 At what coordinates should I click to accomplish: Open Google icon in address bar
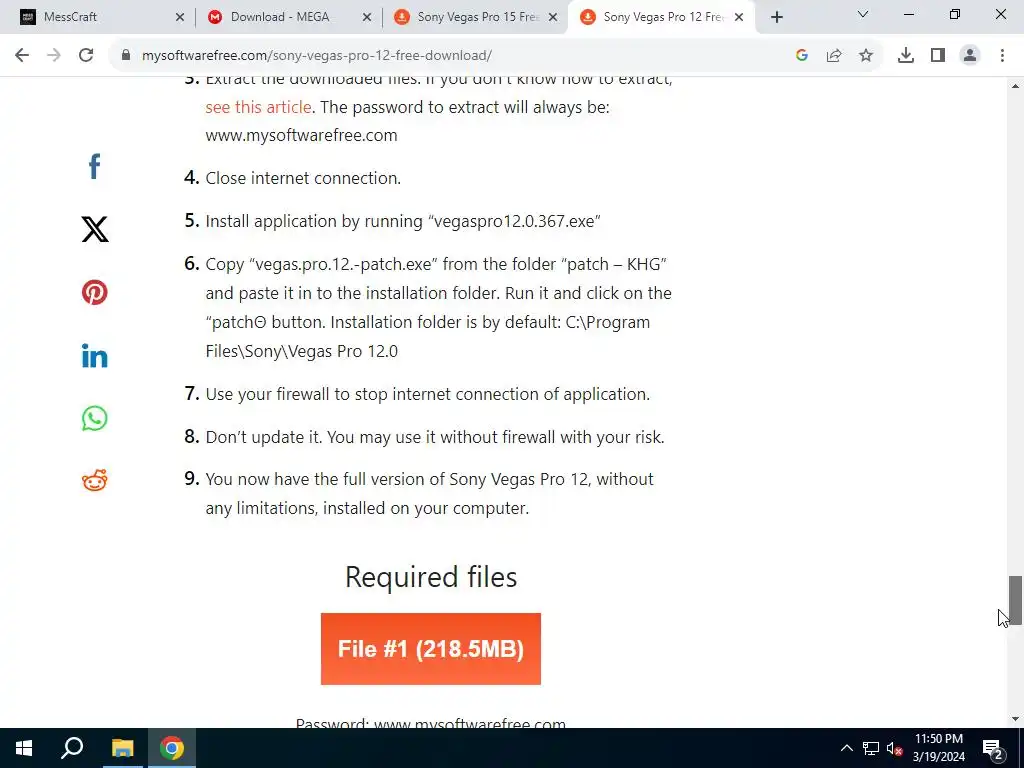802,56
